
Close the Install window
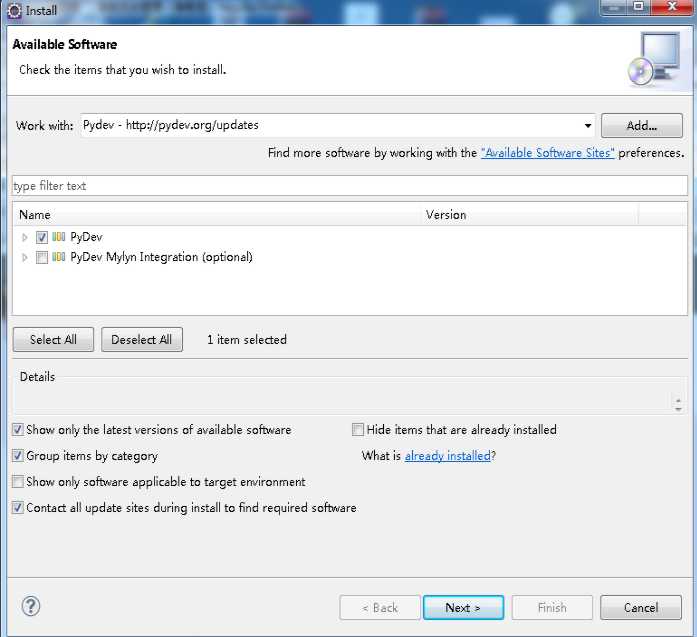672,7
